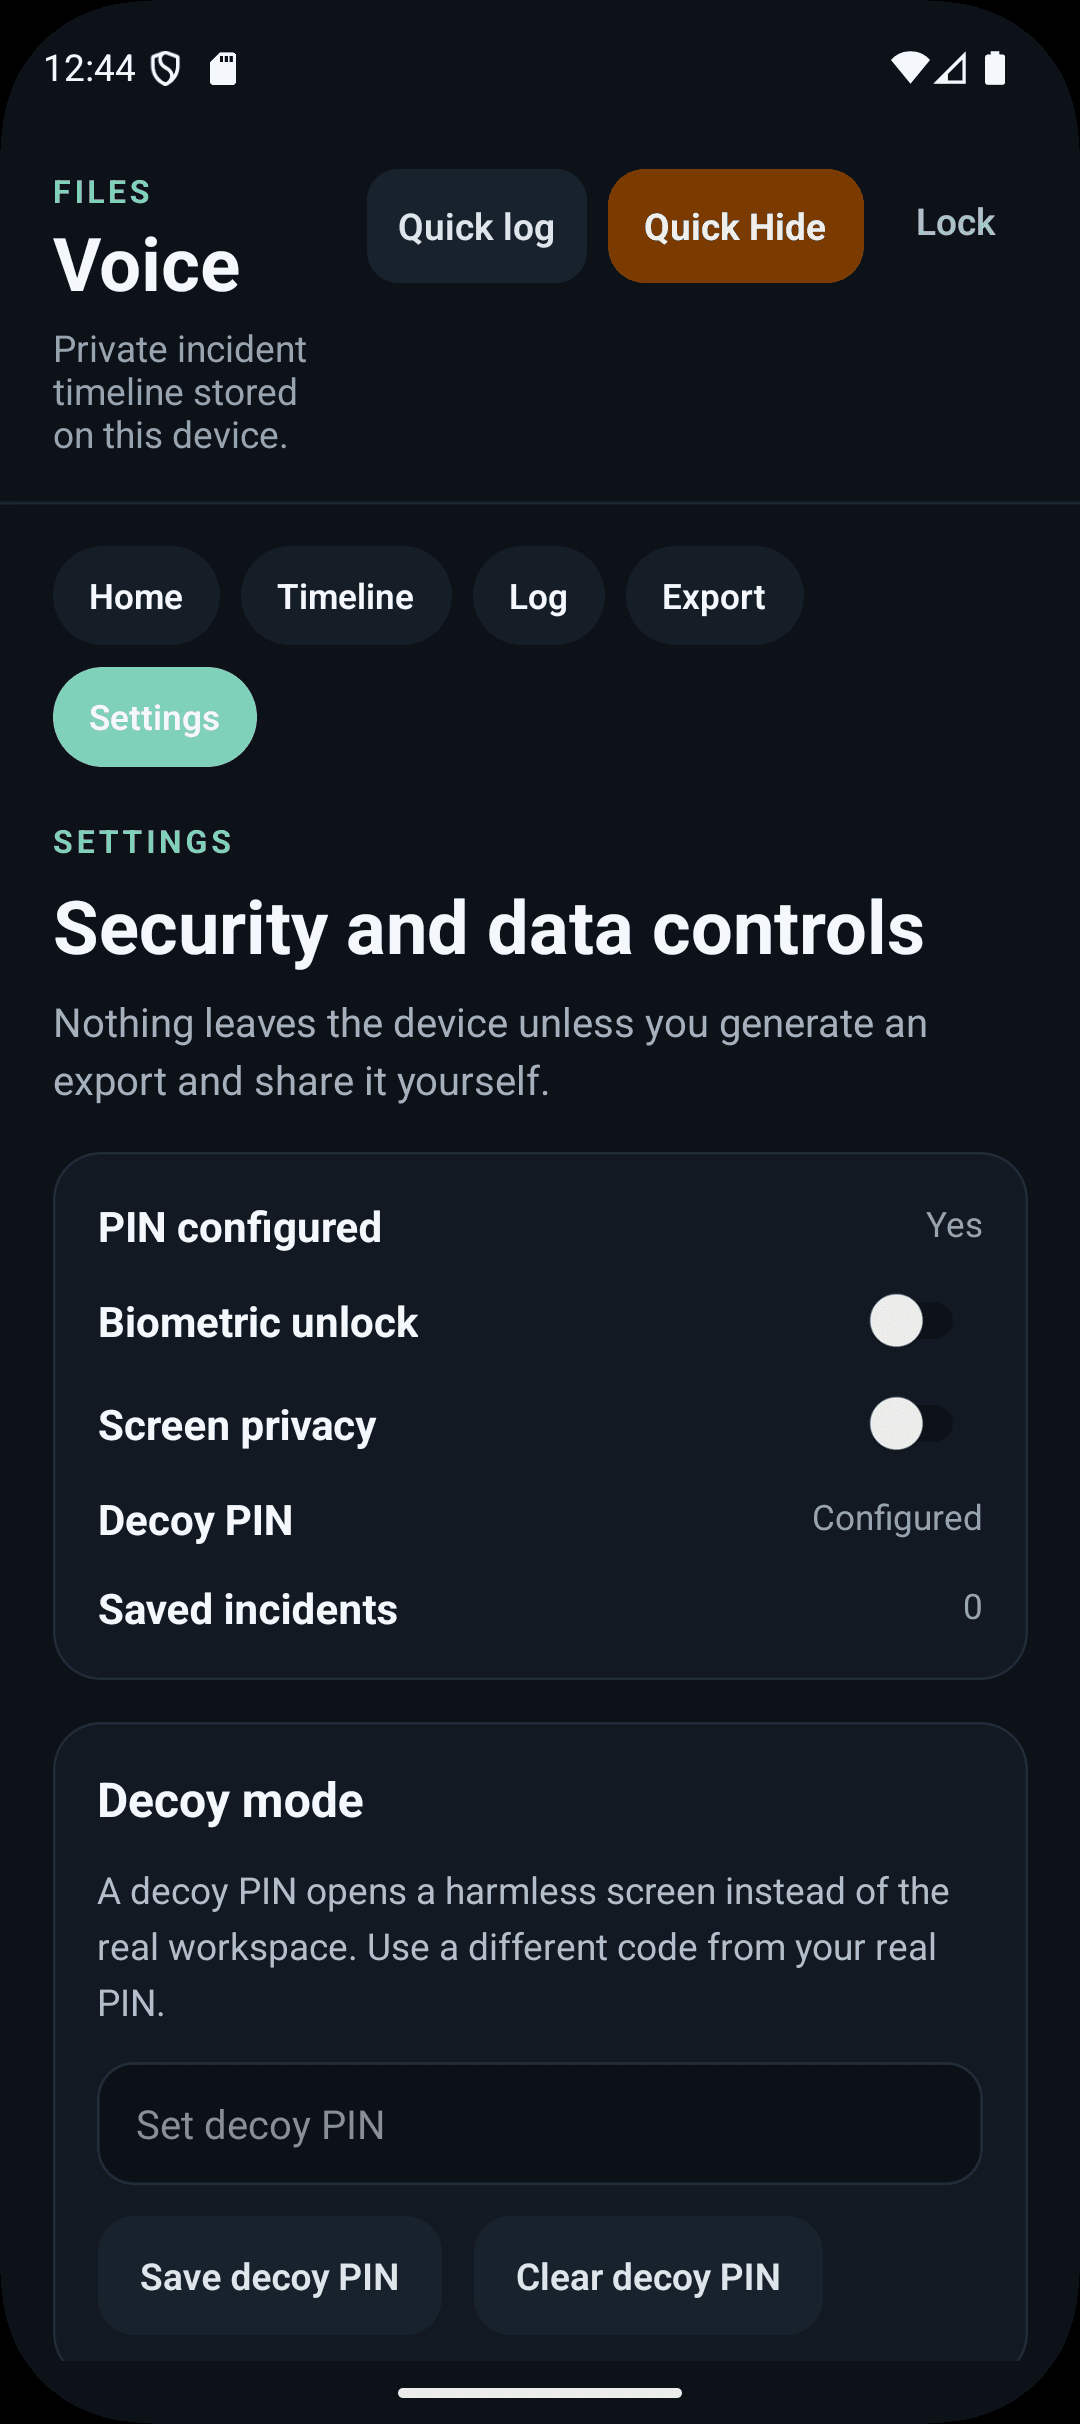Tap the gesture navigation bar
The image size is (1080, 2424).
(x=539, y=2391)
